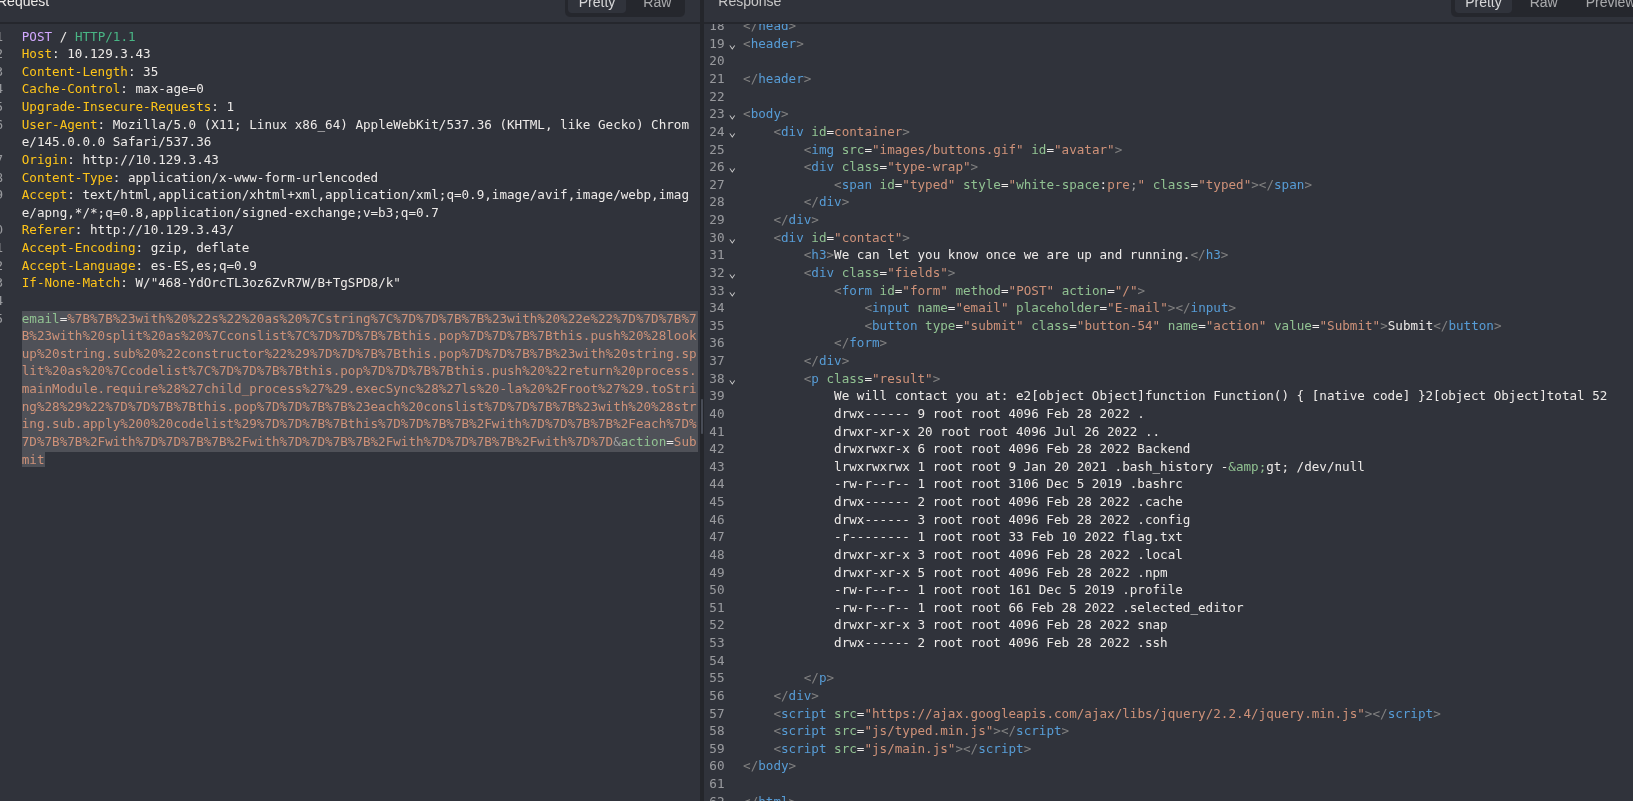Click the images/buttons.gif img tag line
The width and height of the screenshot is (1633, 801).
[x=963, y=150]
